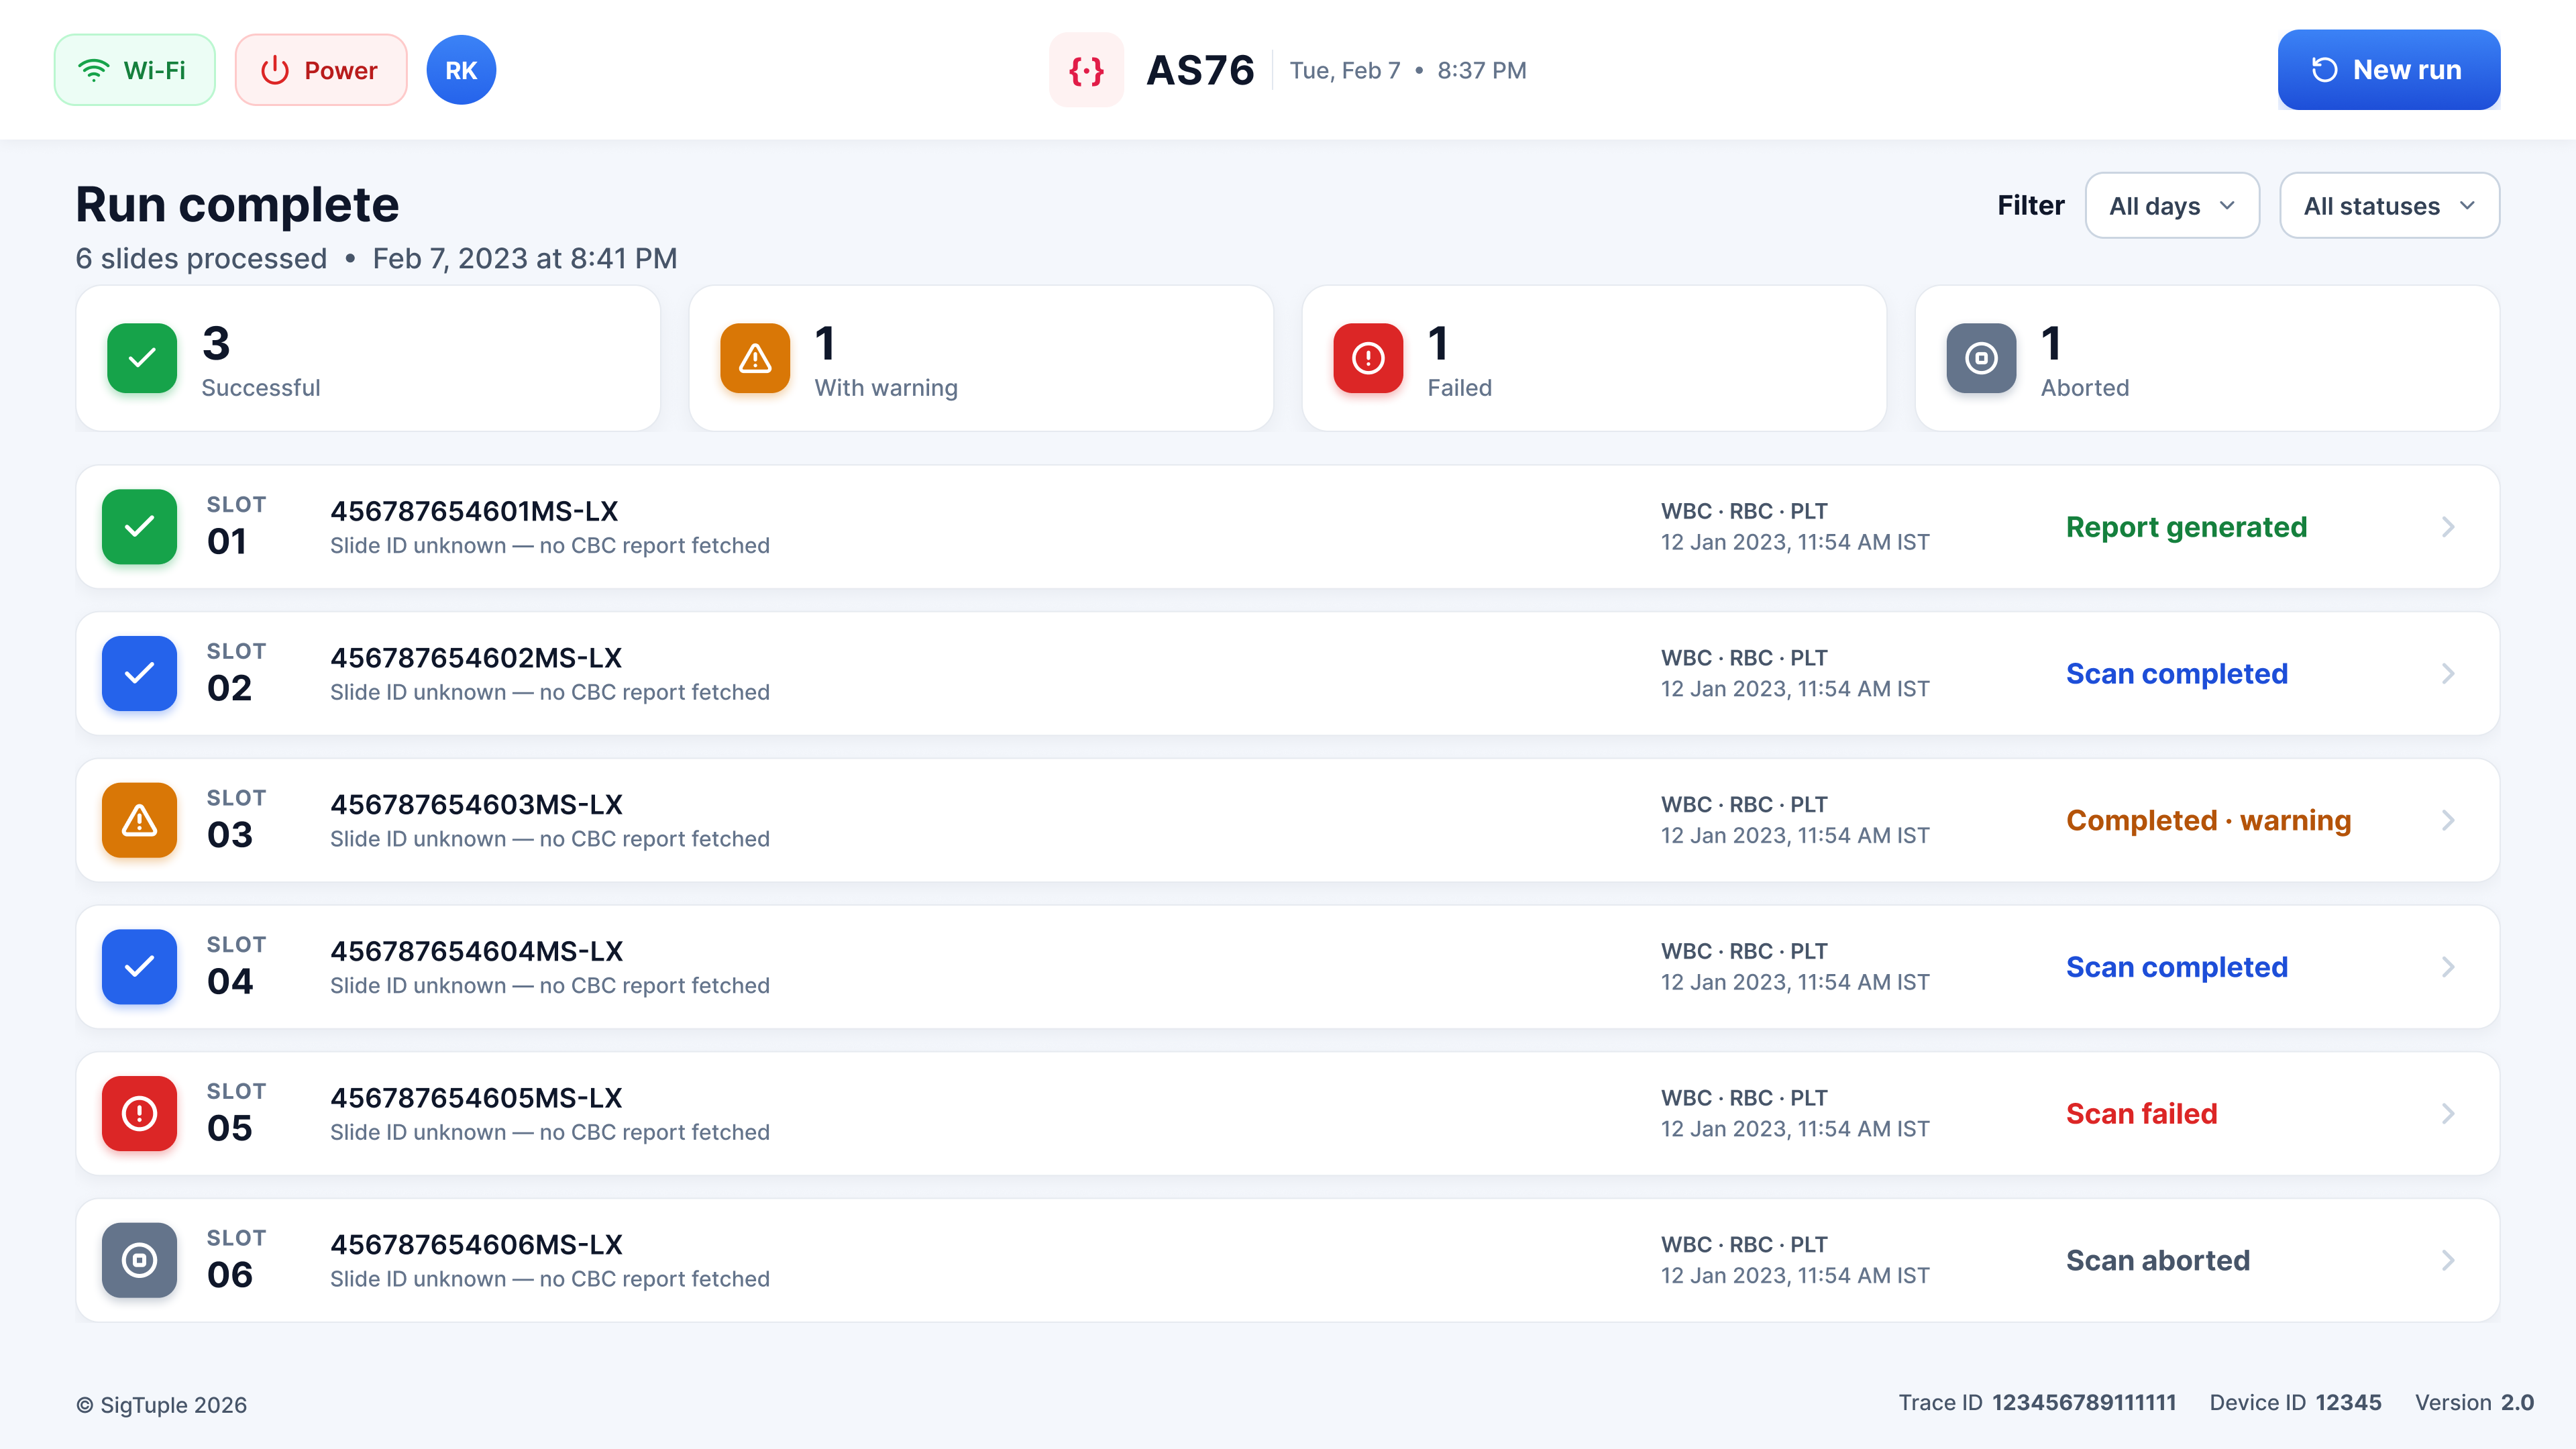
Task: Click Scan completed status for Slot 04
Action: (x=2177, y=967)
